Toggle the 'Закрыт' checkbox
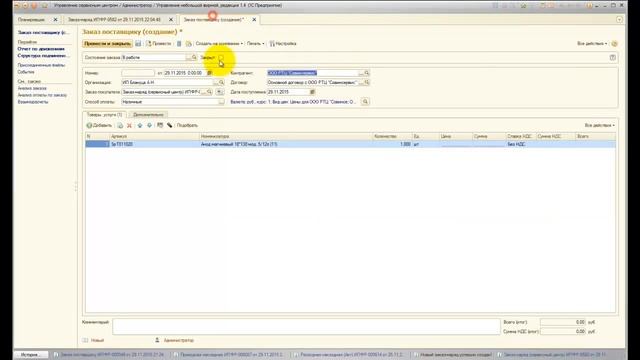Screen dimensions: 640x360 pos(221,58)
